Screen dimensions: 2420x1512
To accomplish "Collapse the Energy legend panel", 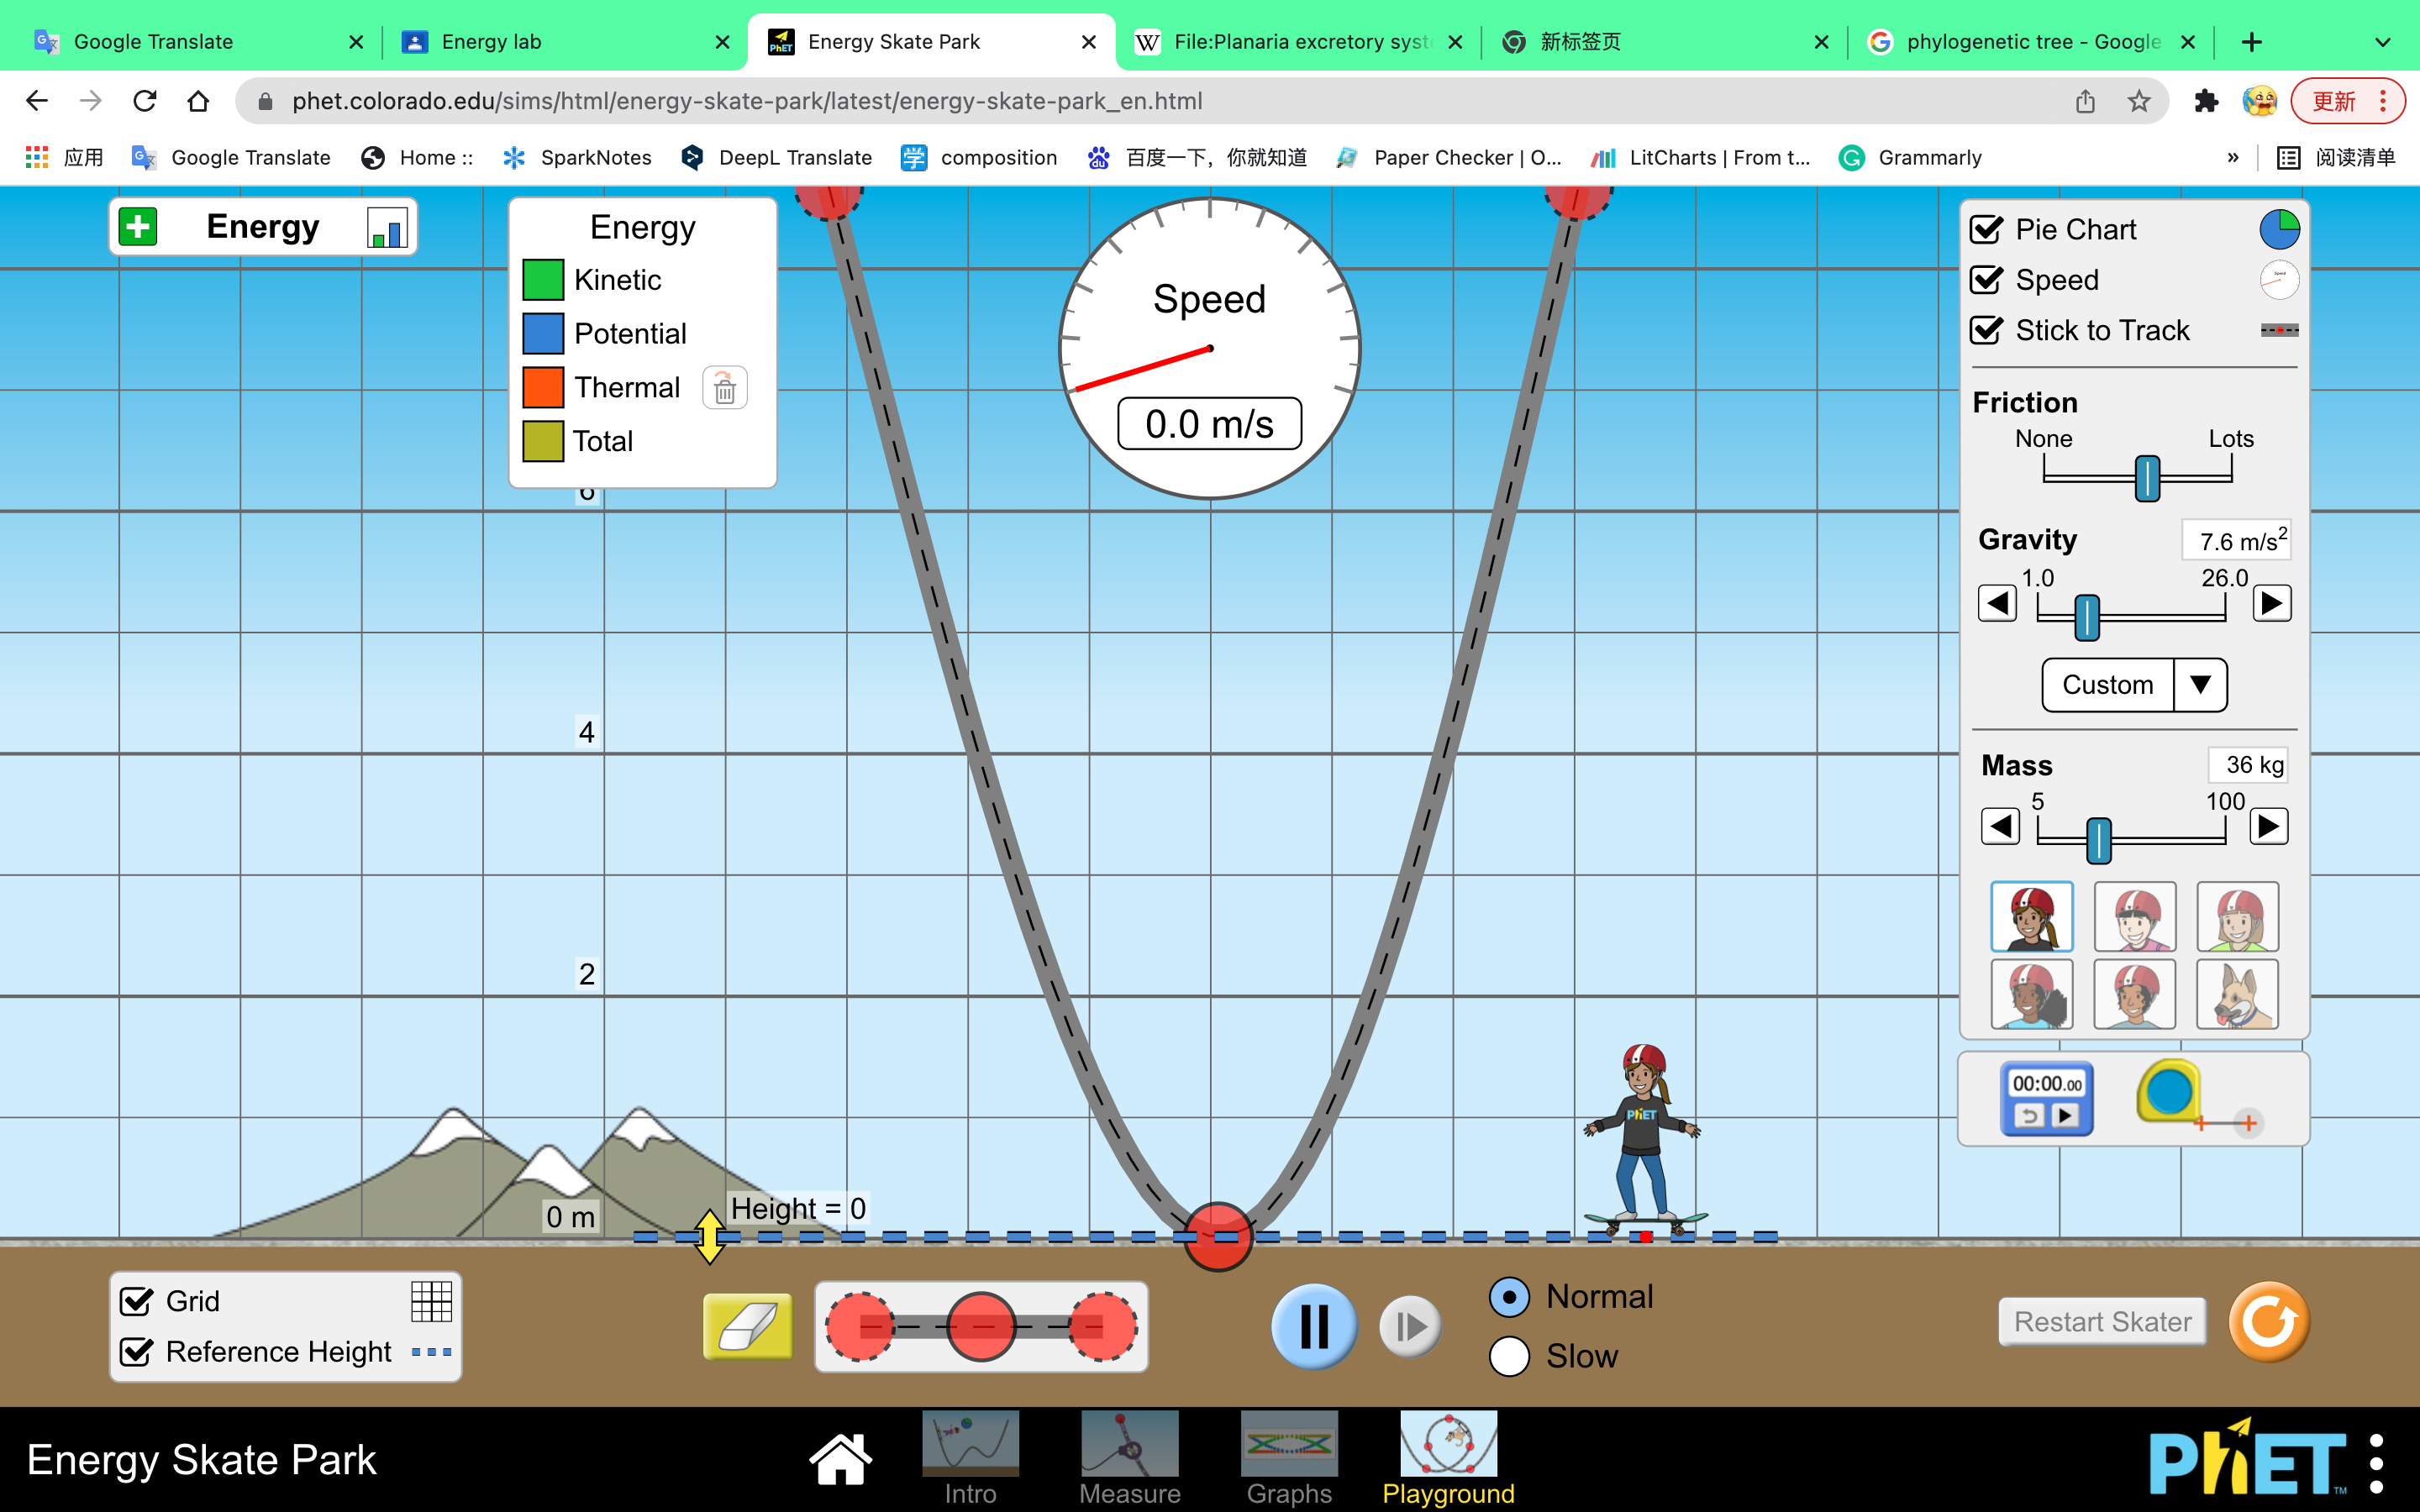I will click(x=138, y=226).
